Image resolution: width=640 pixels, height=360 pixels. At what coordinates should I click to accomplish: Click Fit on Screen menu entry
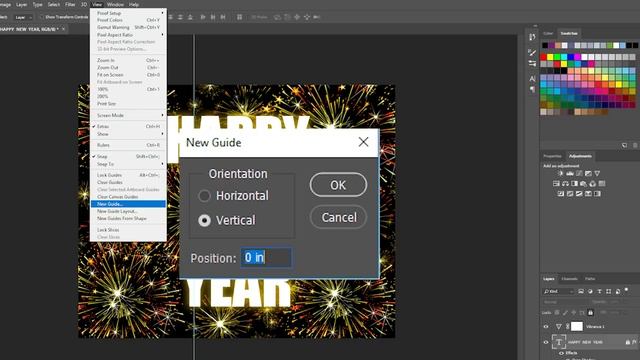(128, 75)
